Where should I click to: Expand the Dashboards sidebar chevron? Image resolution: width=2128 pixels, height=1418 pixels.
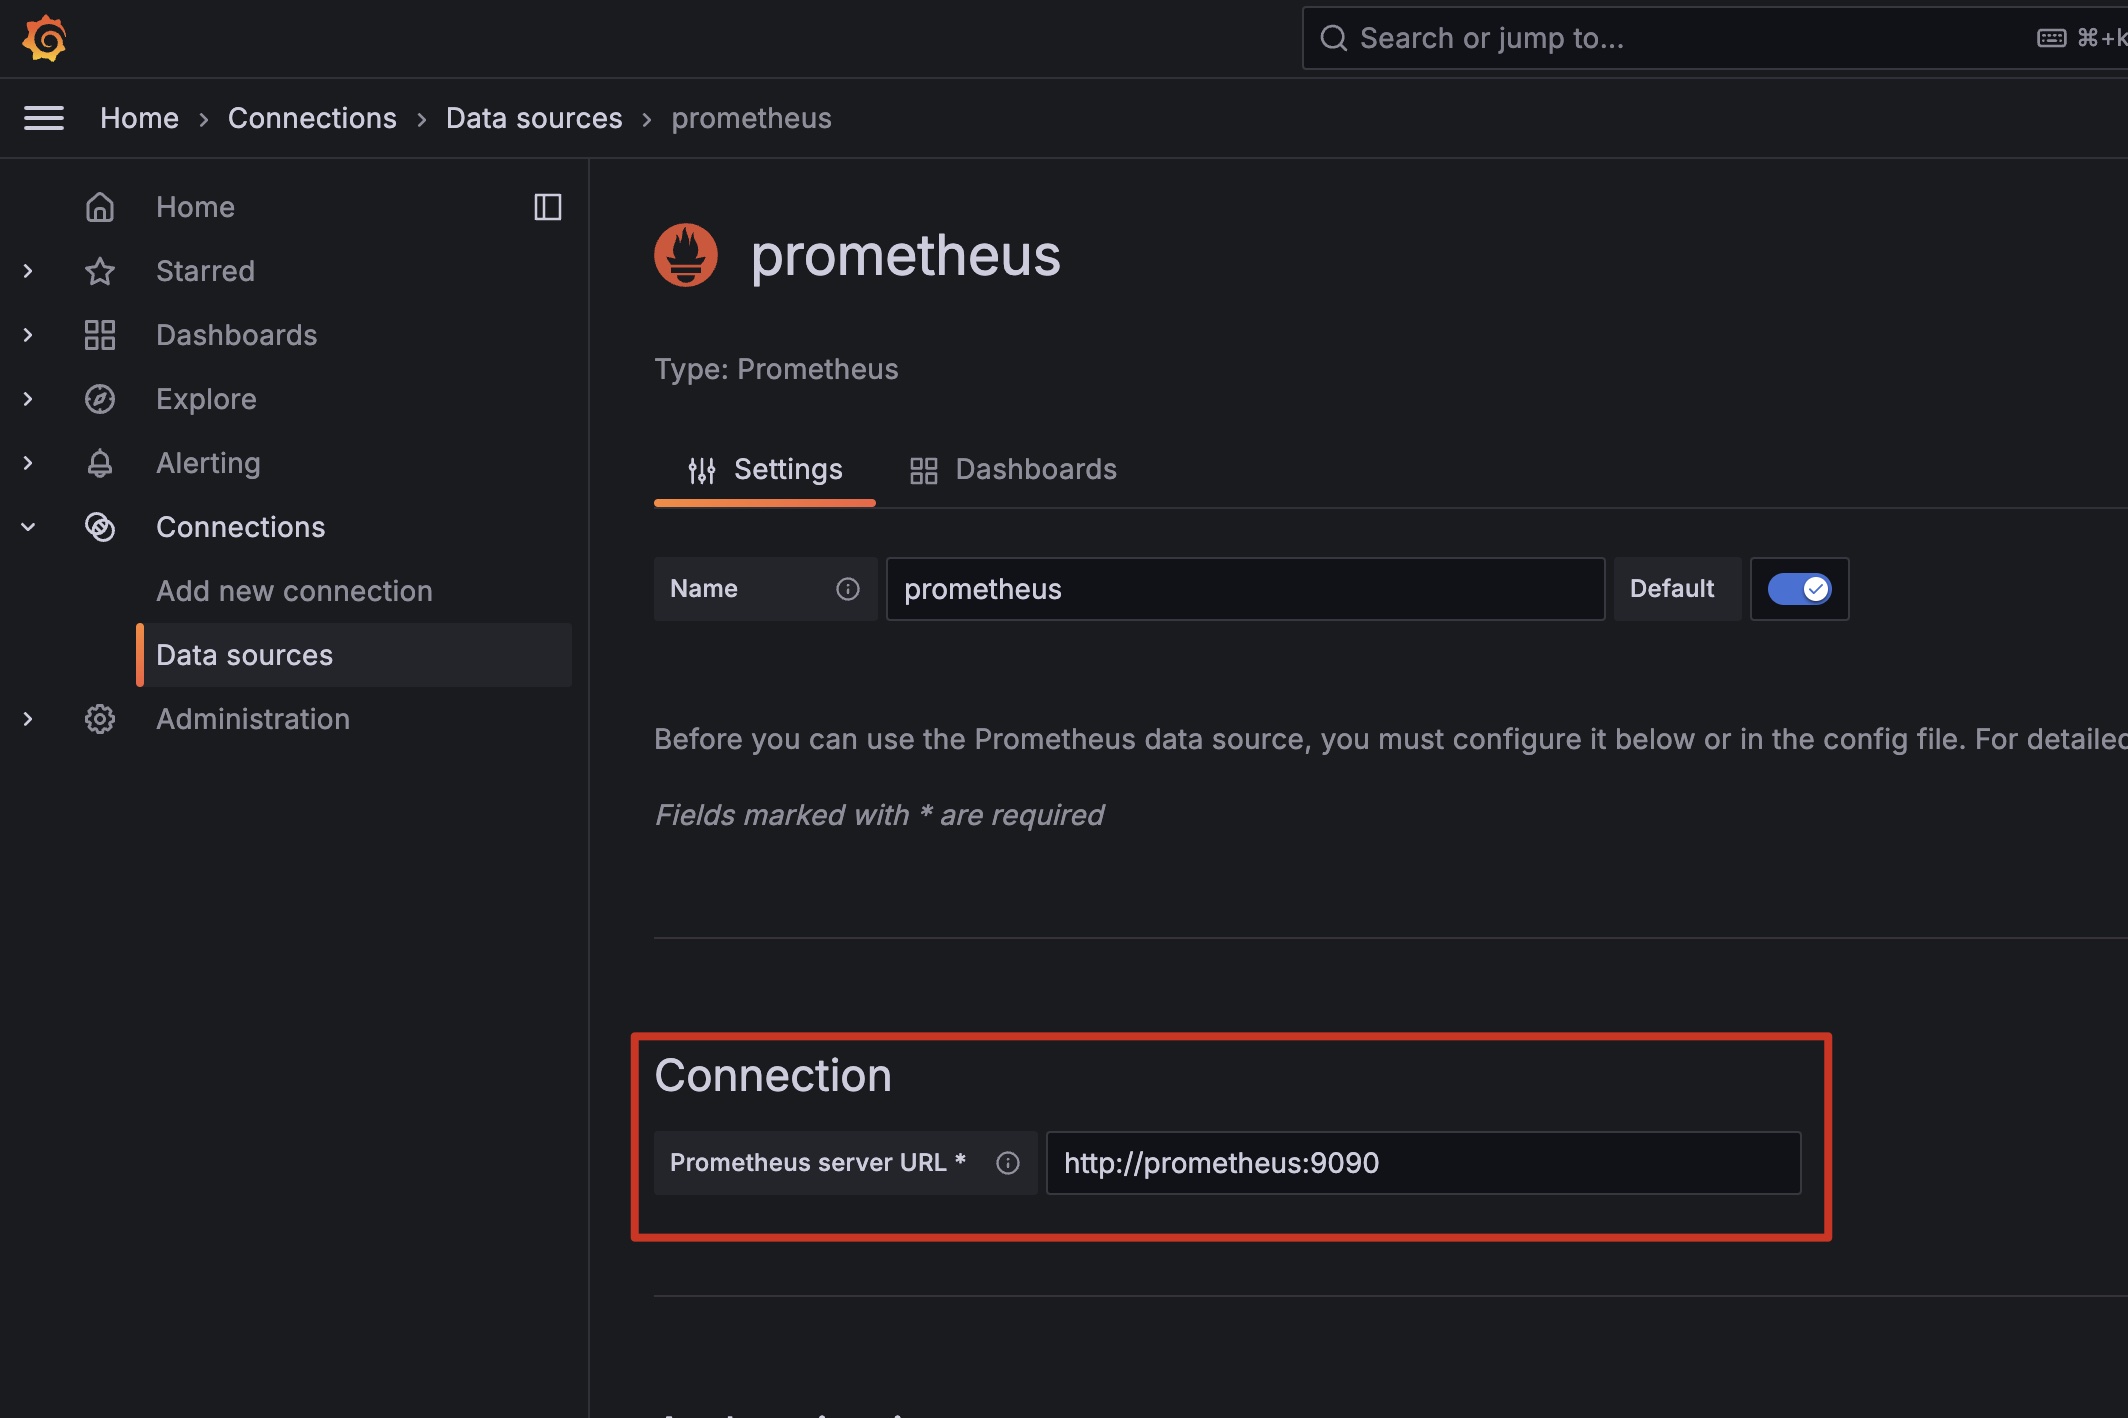tap(28, 335)
